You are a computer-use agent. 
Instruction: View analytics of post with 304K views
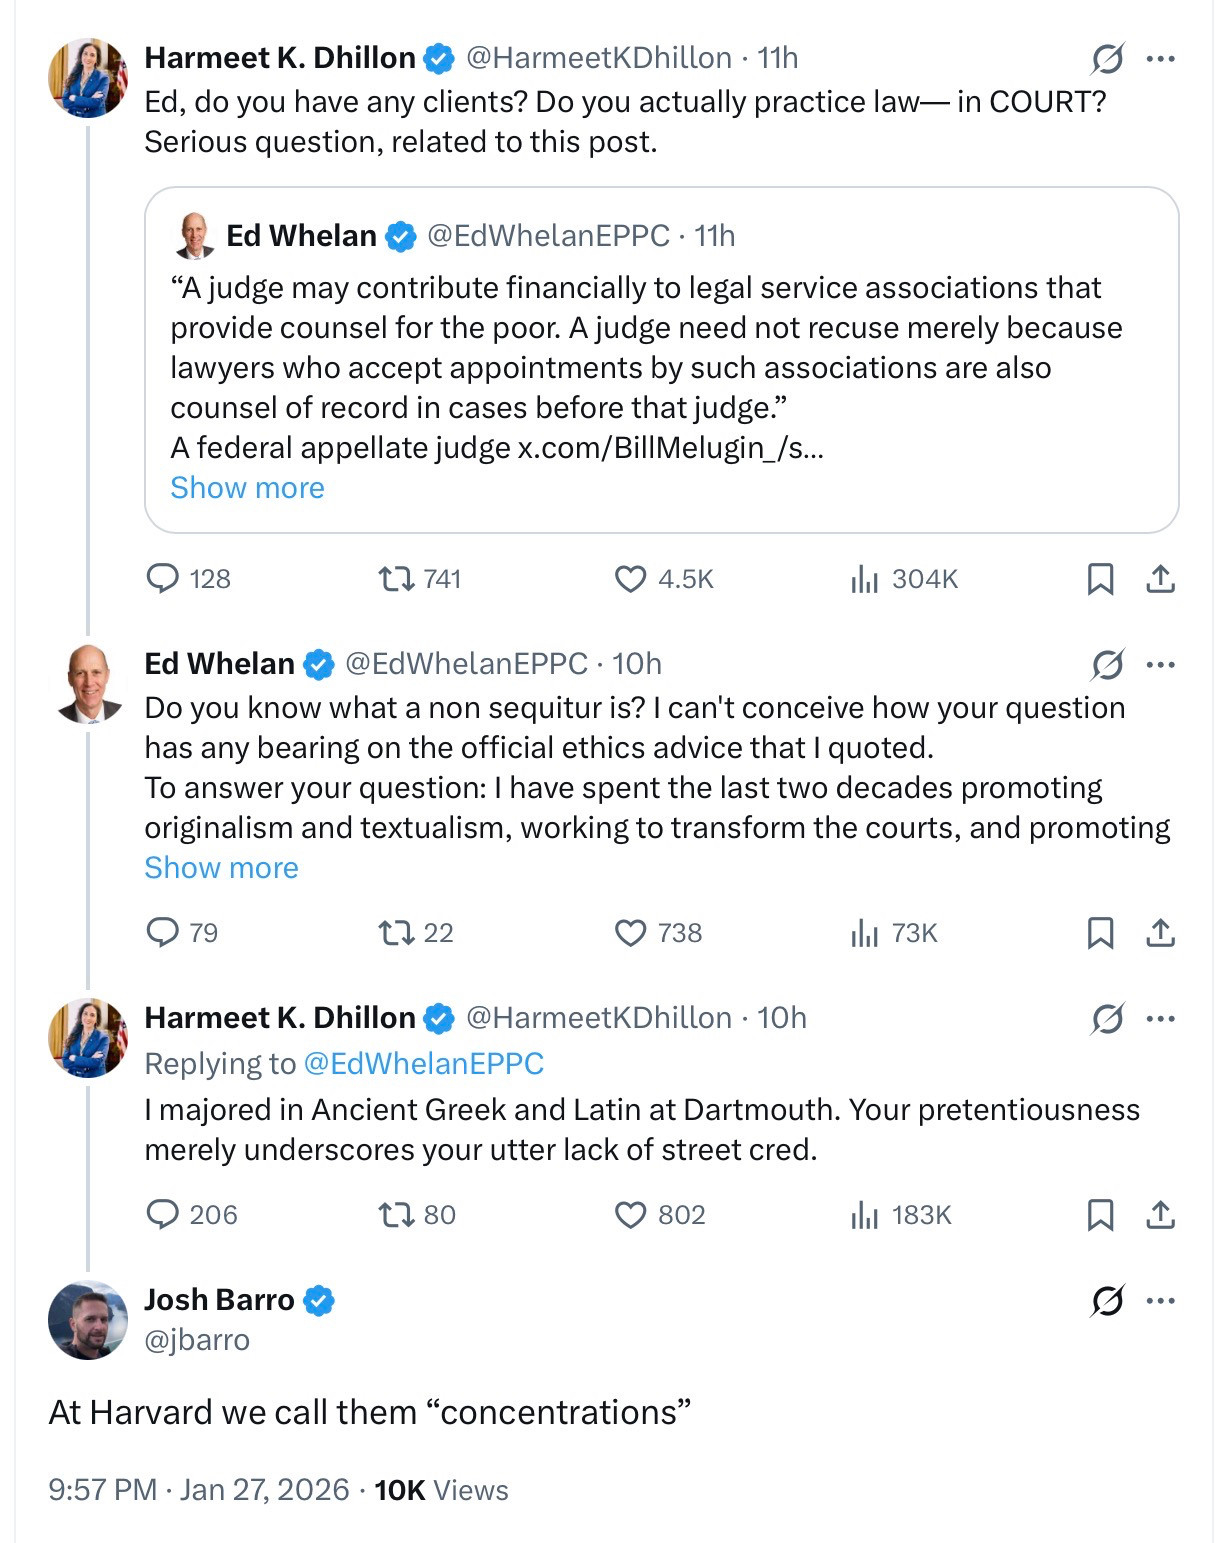(x=864, y=579)
